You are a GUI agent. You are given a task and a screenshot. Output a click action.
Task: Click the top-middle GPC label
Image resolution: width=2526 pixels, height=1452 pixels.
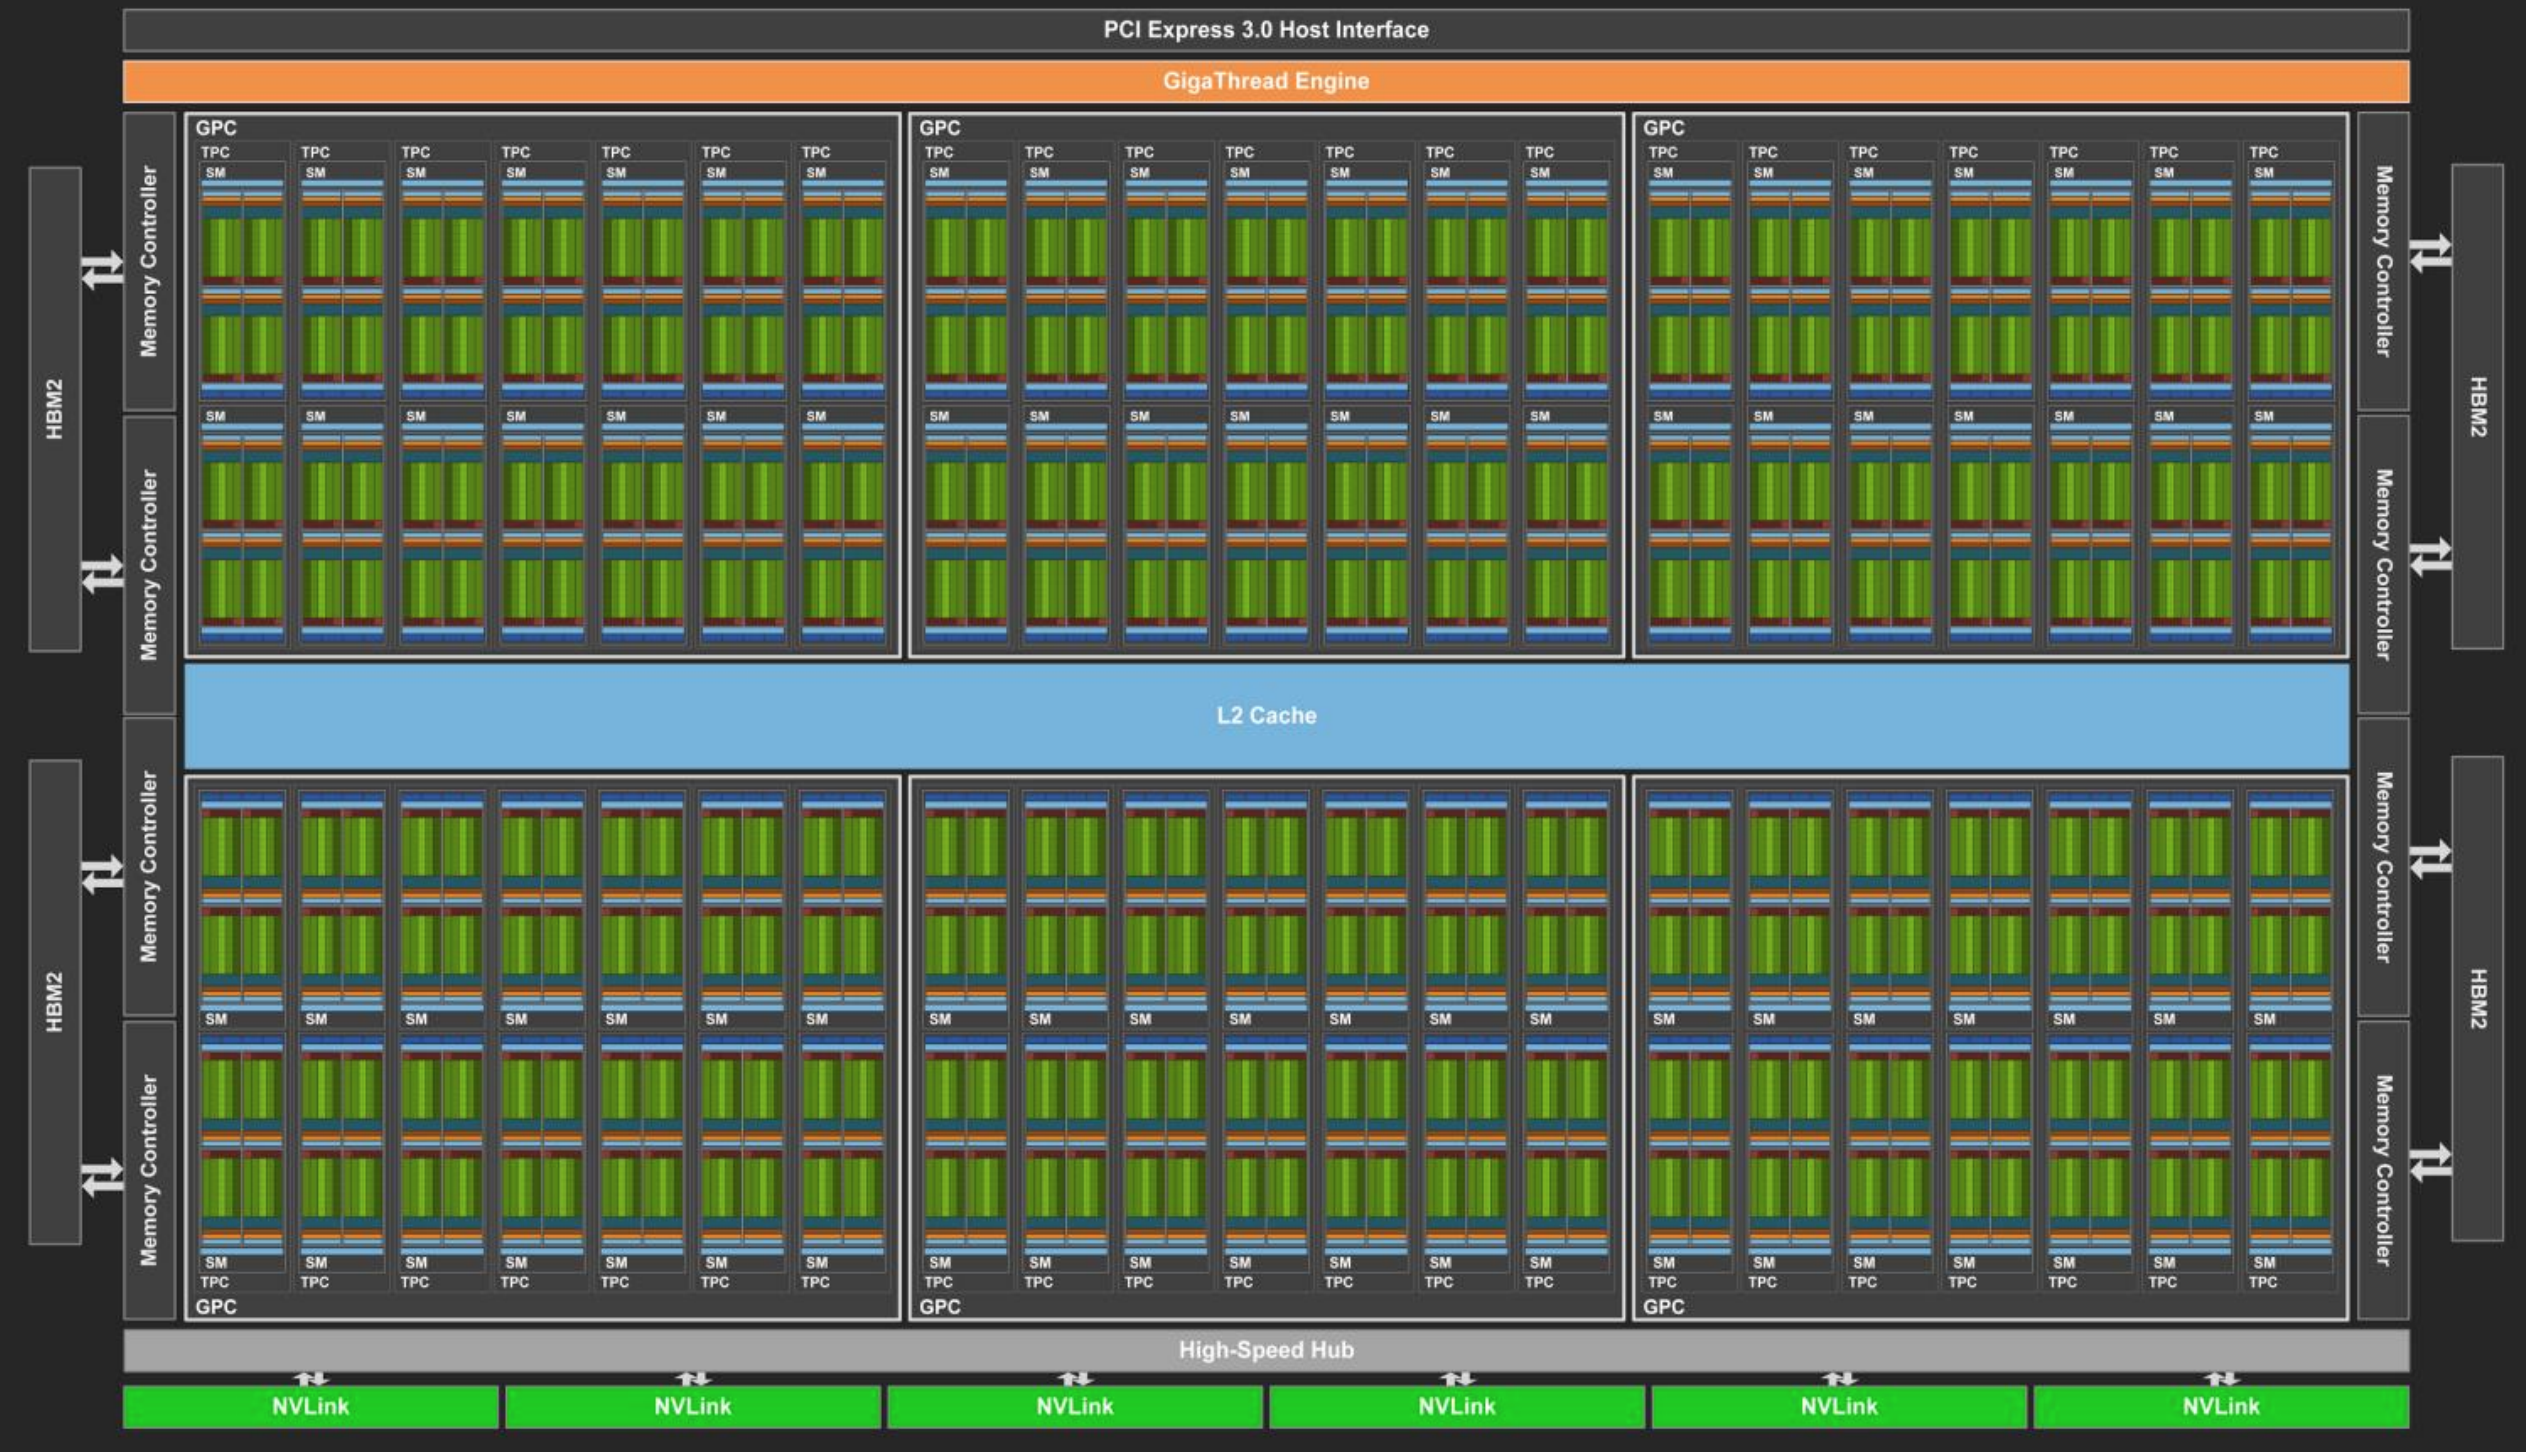tap(940, 128)
